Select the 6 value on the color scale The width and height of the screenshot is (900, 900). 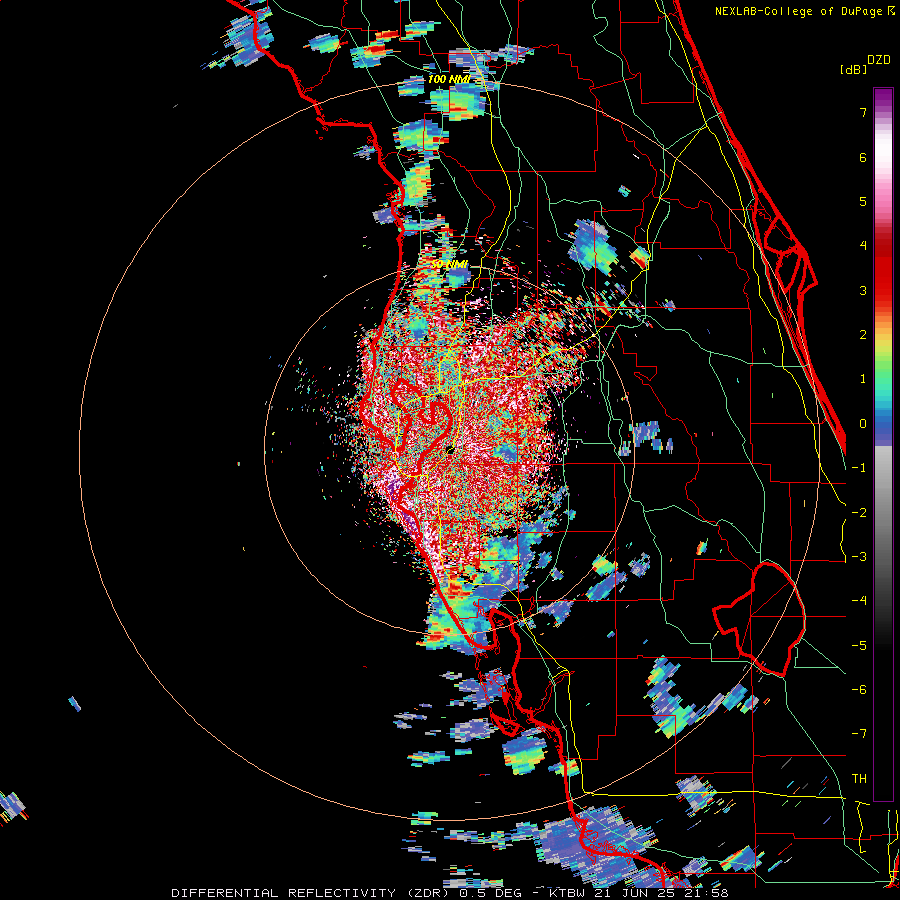click(x=863, y=157)
